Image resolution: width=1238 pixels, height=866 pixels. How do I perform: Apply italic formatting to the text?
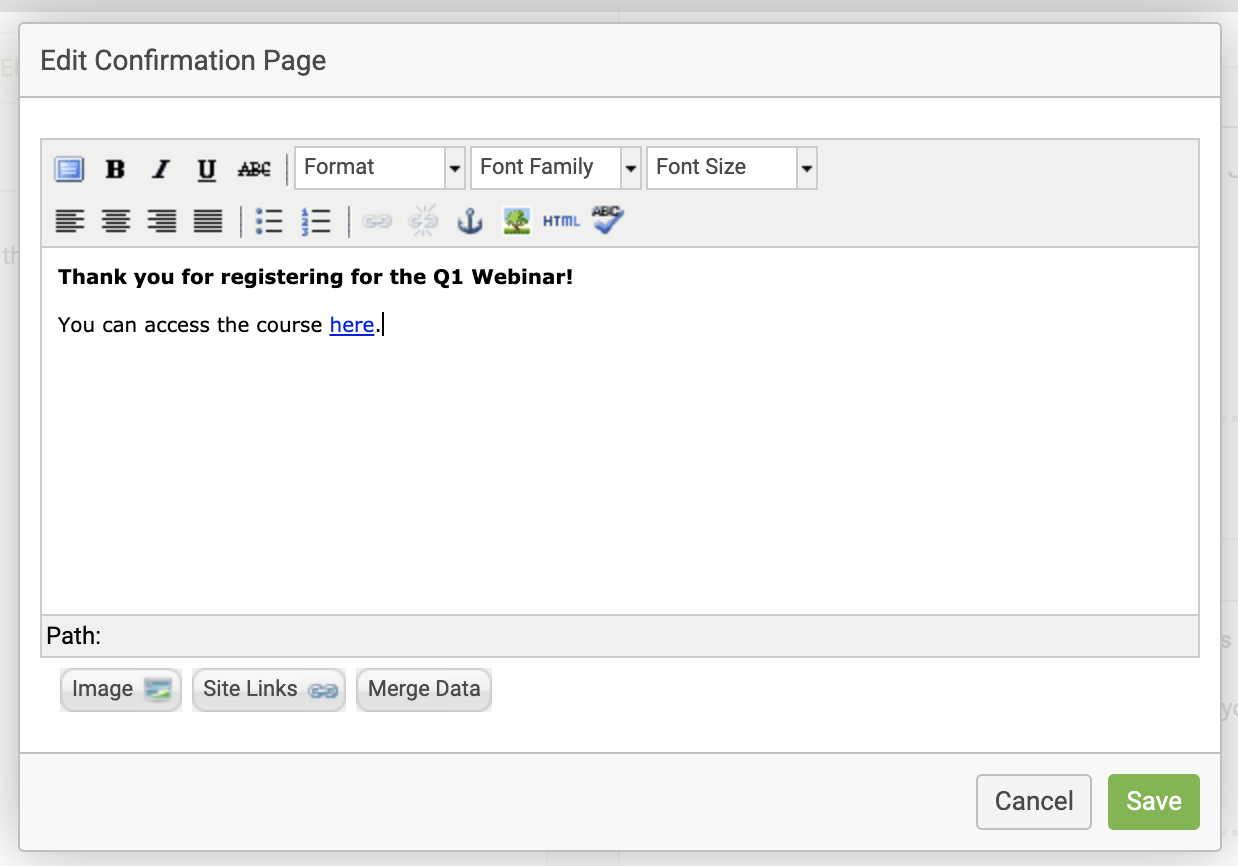click(160, 169)
